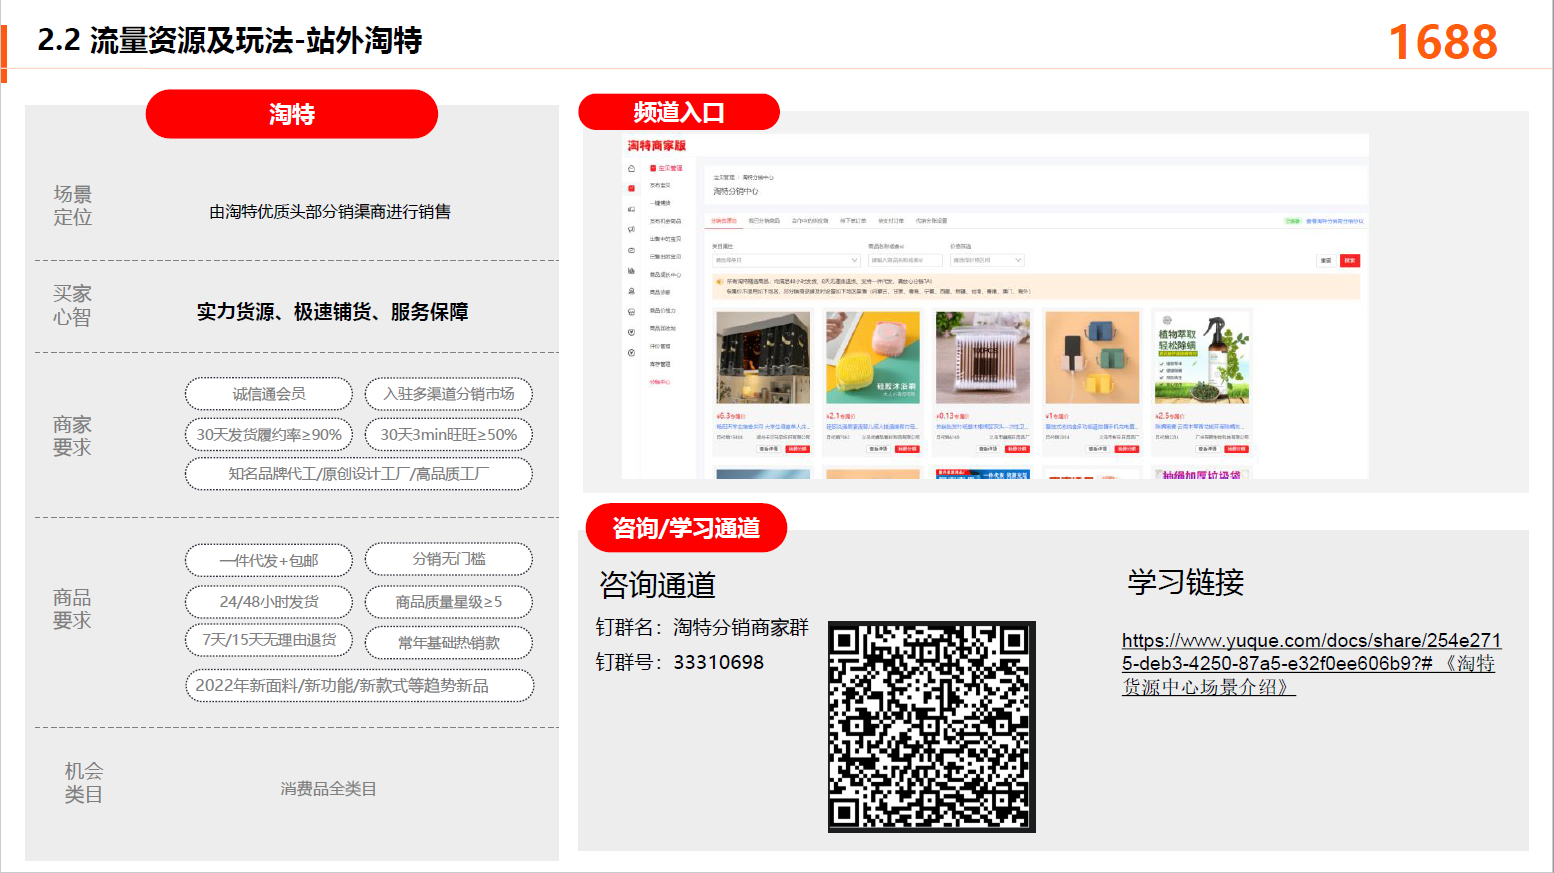Select the first tab under 淘特分销中心
This screenshot has width=1554, height=873.
click(724, 221)
